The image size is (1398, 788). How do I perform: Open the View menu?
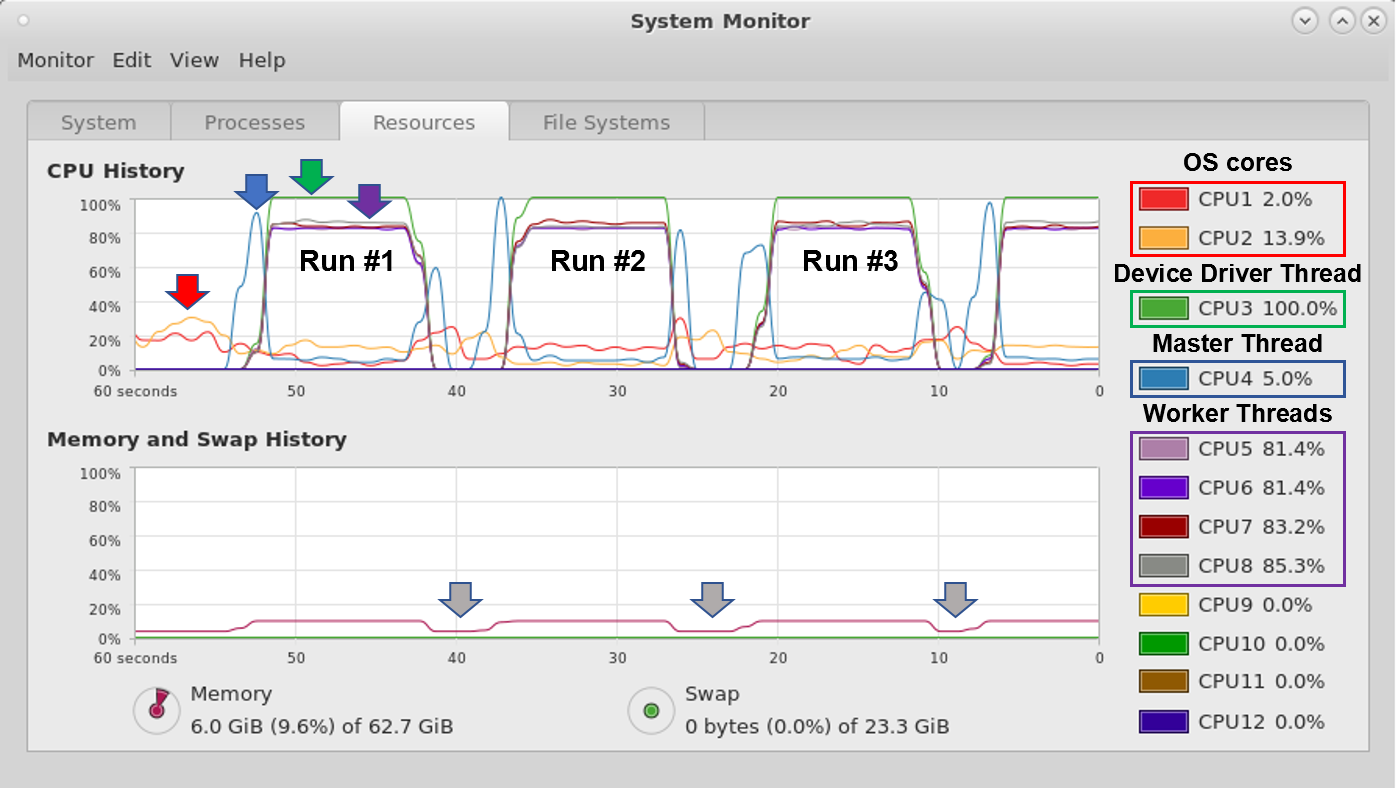(194, 60)
